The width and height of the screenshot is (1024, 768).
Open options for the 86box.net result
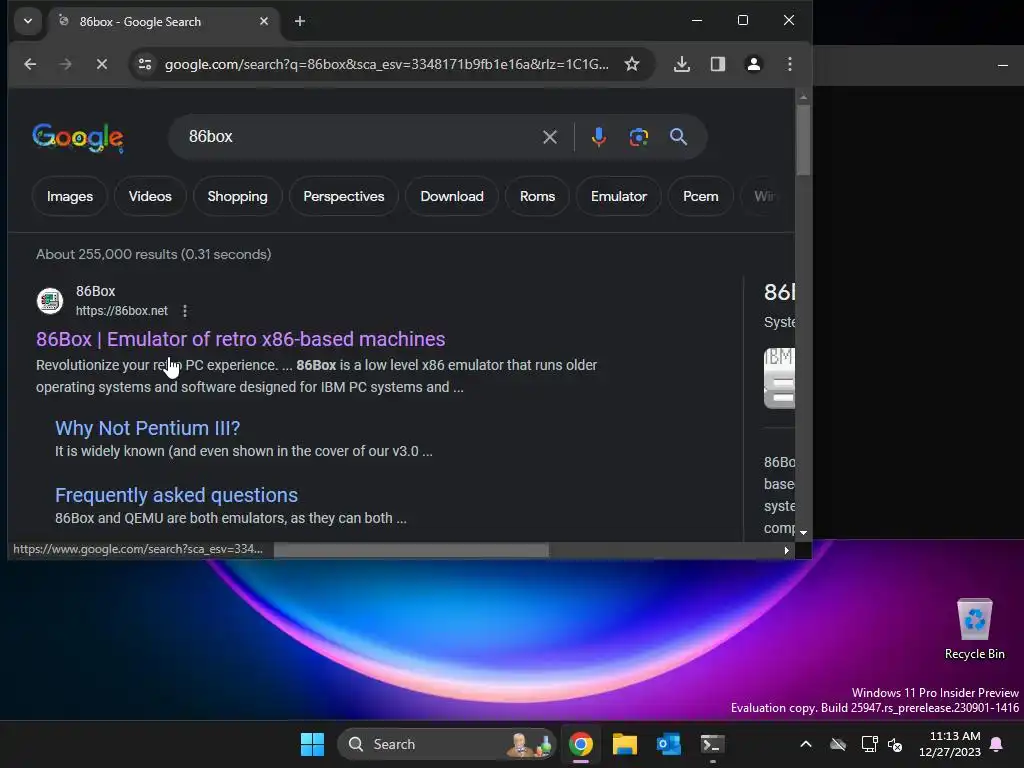click(x=185, y=311)
